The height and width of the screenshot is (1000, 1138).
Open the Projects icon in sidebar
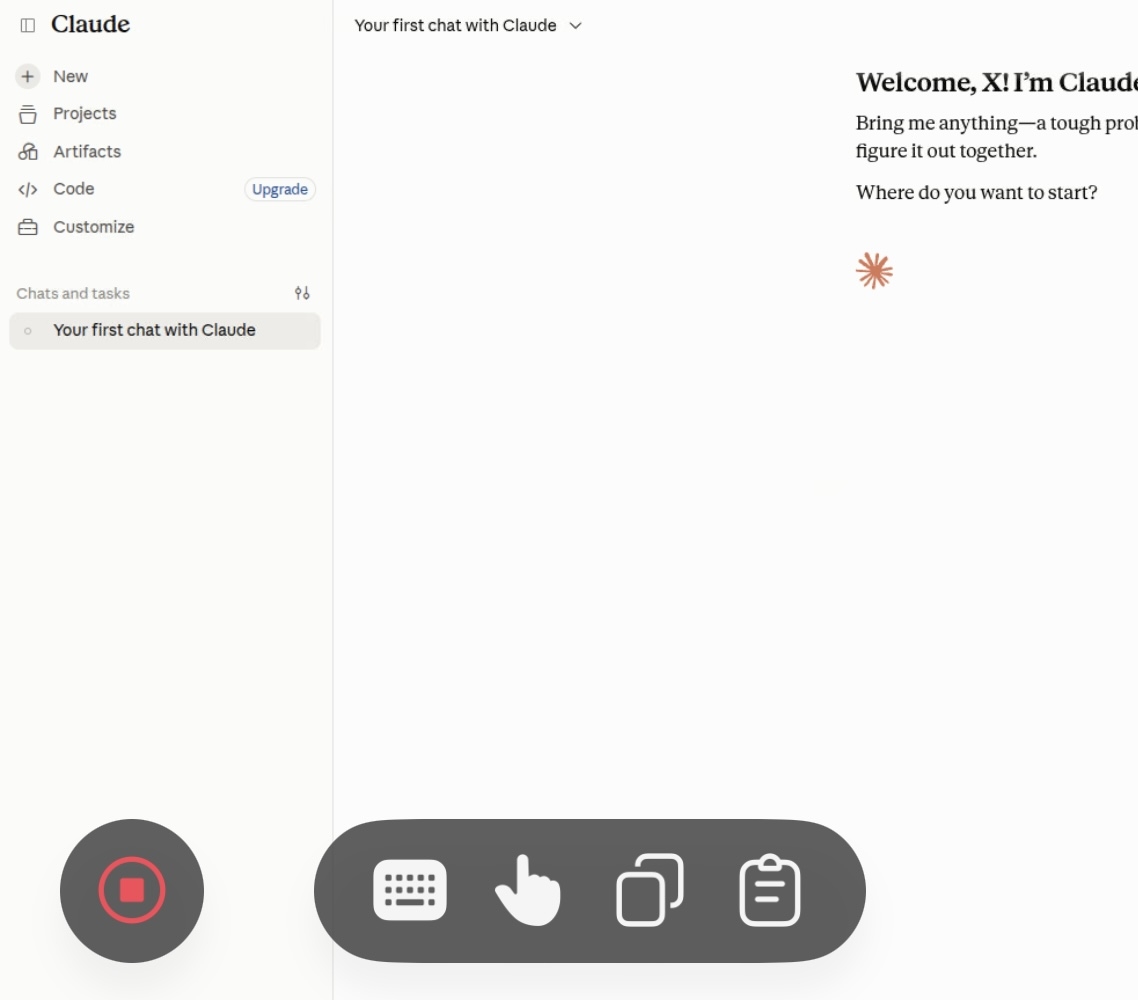click(x=28, y=114)
